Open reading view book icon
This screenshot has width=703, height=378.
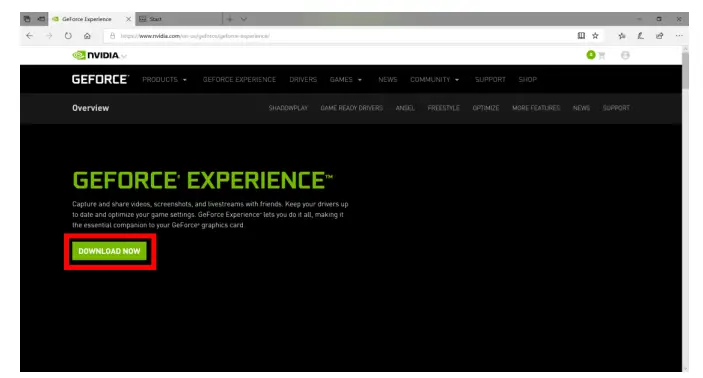point(581,35)
